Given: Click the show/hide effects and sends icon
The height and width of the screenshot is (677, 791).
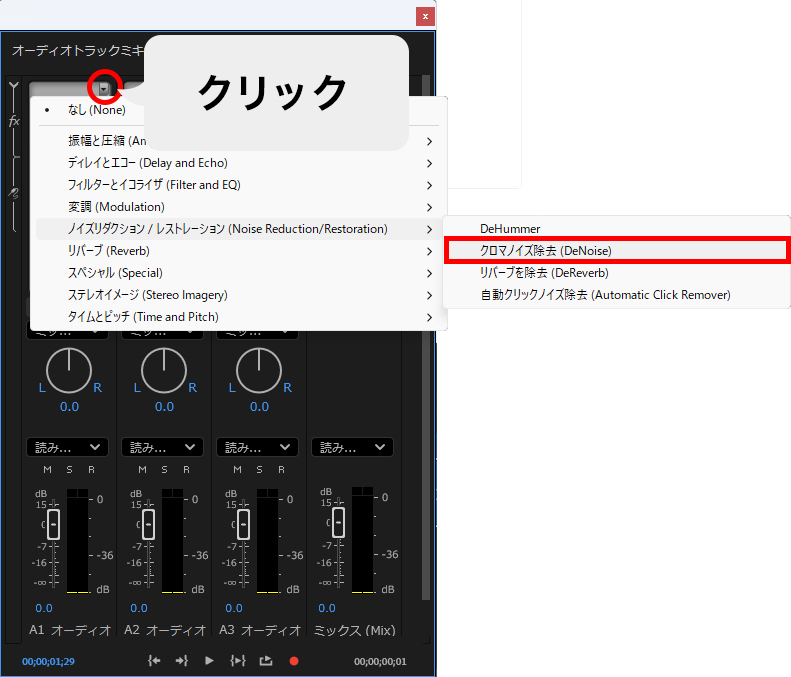Looking at the screenshot, I should (14, 86).
